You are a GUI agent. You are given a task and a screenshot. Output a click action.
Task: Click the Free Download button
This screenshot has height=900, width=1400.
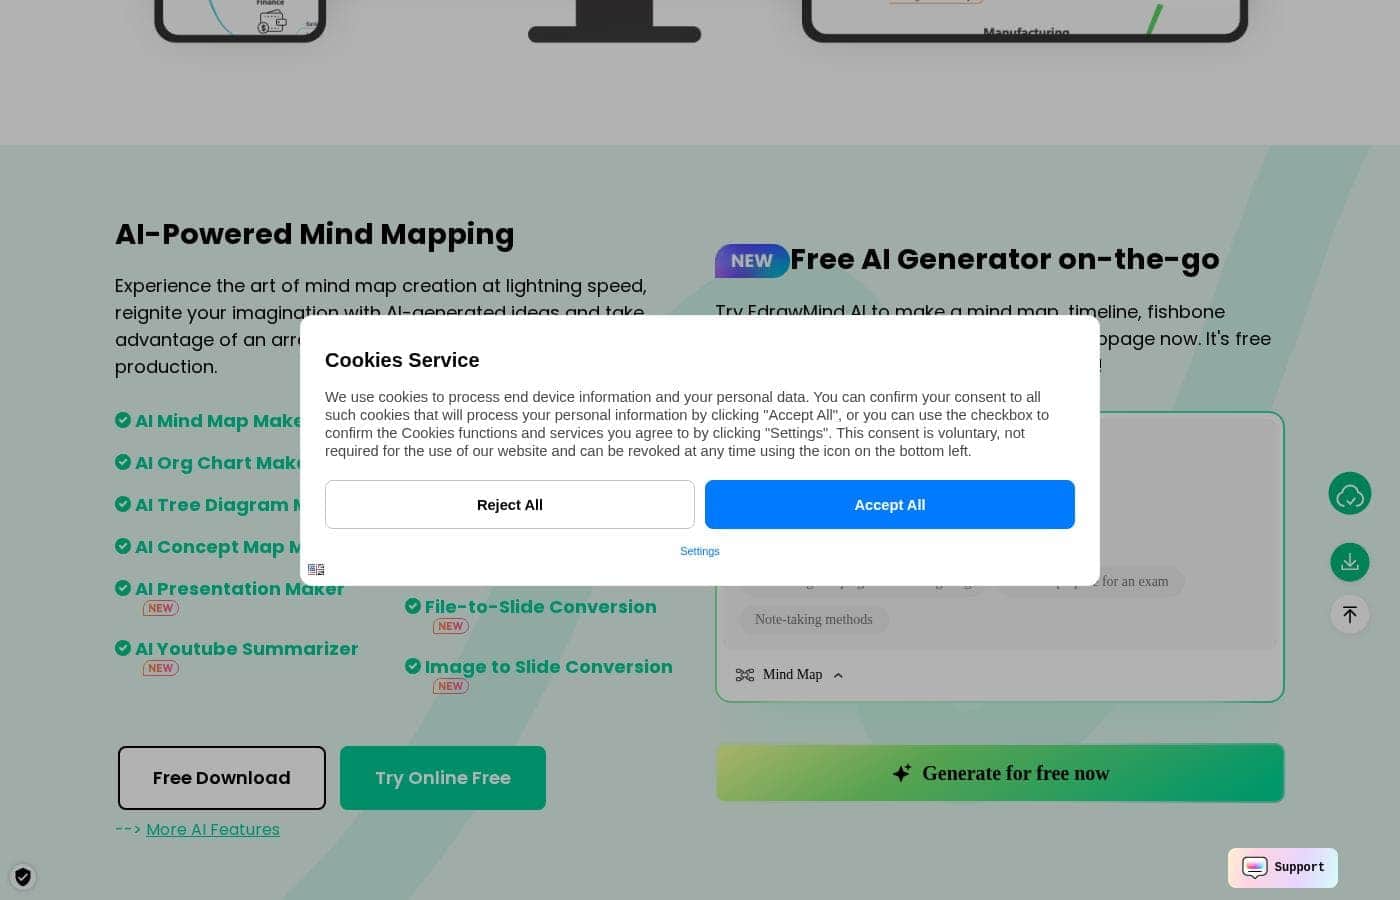coord(222,778)
